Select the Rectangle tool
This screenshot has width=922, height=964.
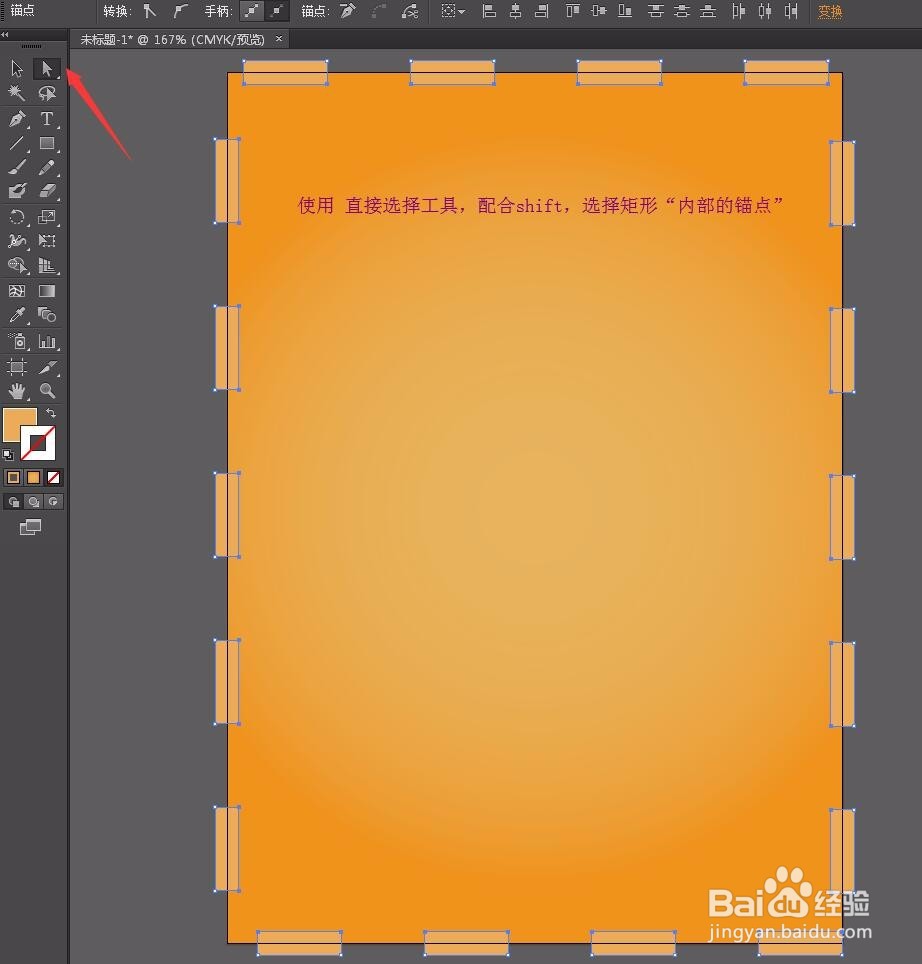tap(47, 143)
